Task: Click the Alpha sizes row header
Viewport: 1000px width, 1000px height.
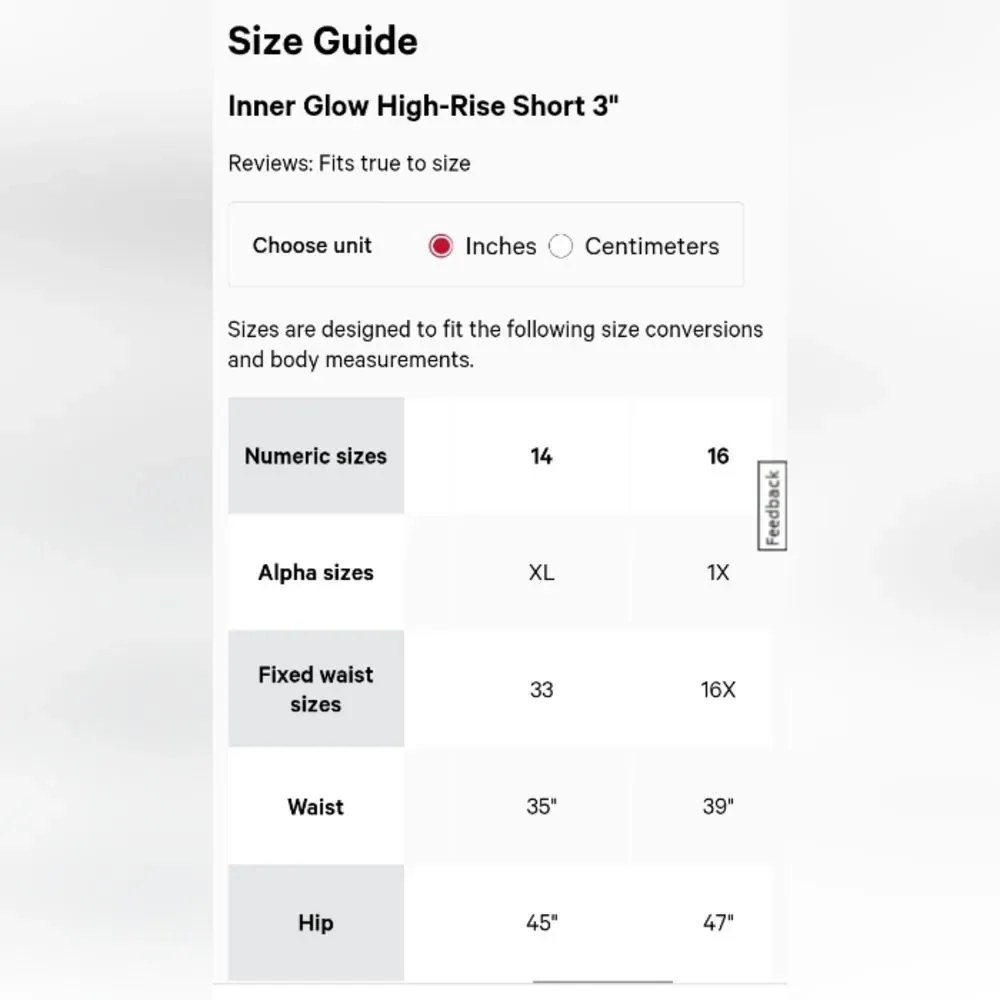Action: tap(316, 573)
